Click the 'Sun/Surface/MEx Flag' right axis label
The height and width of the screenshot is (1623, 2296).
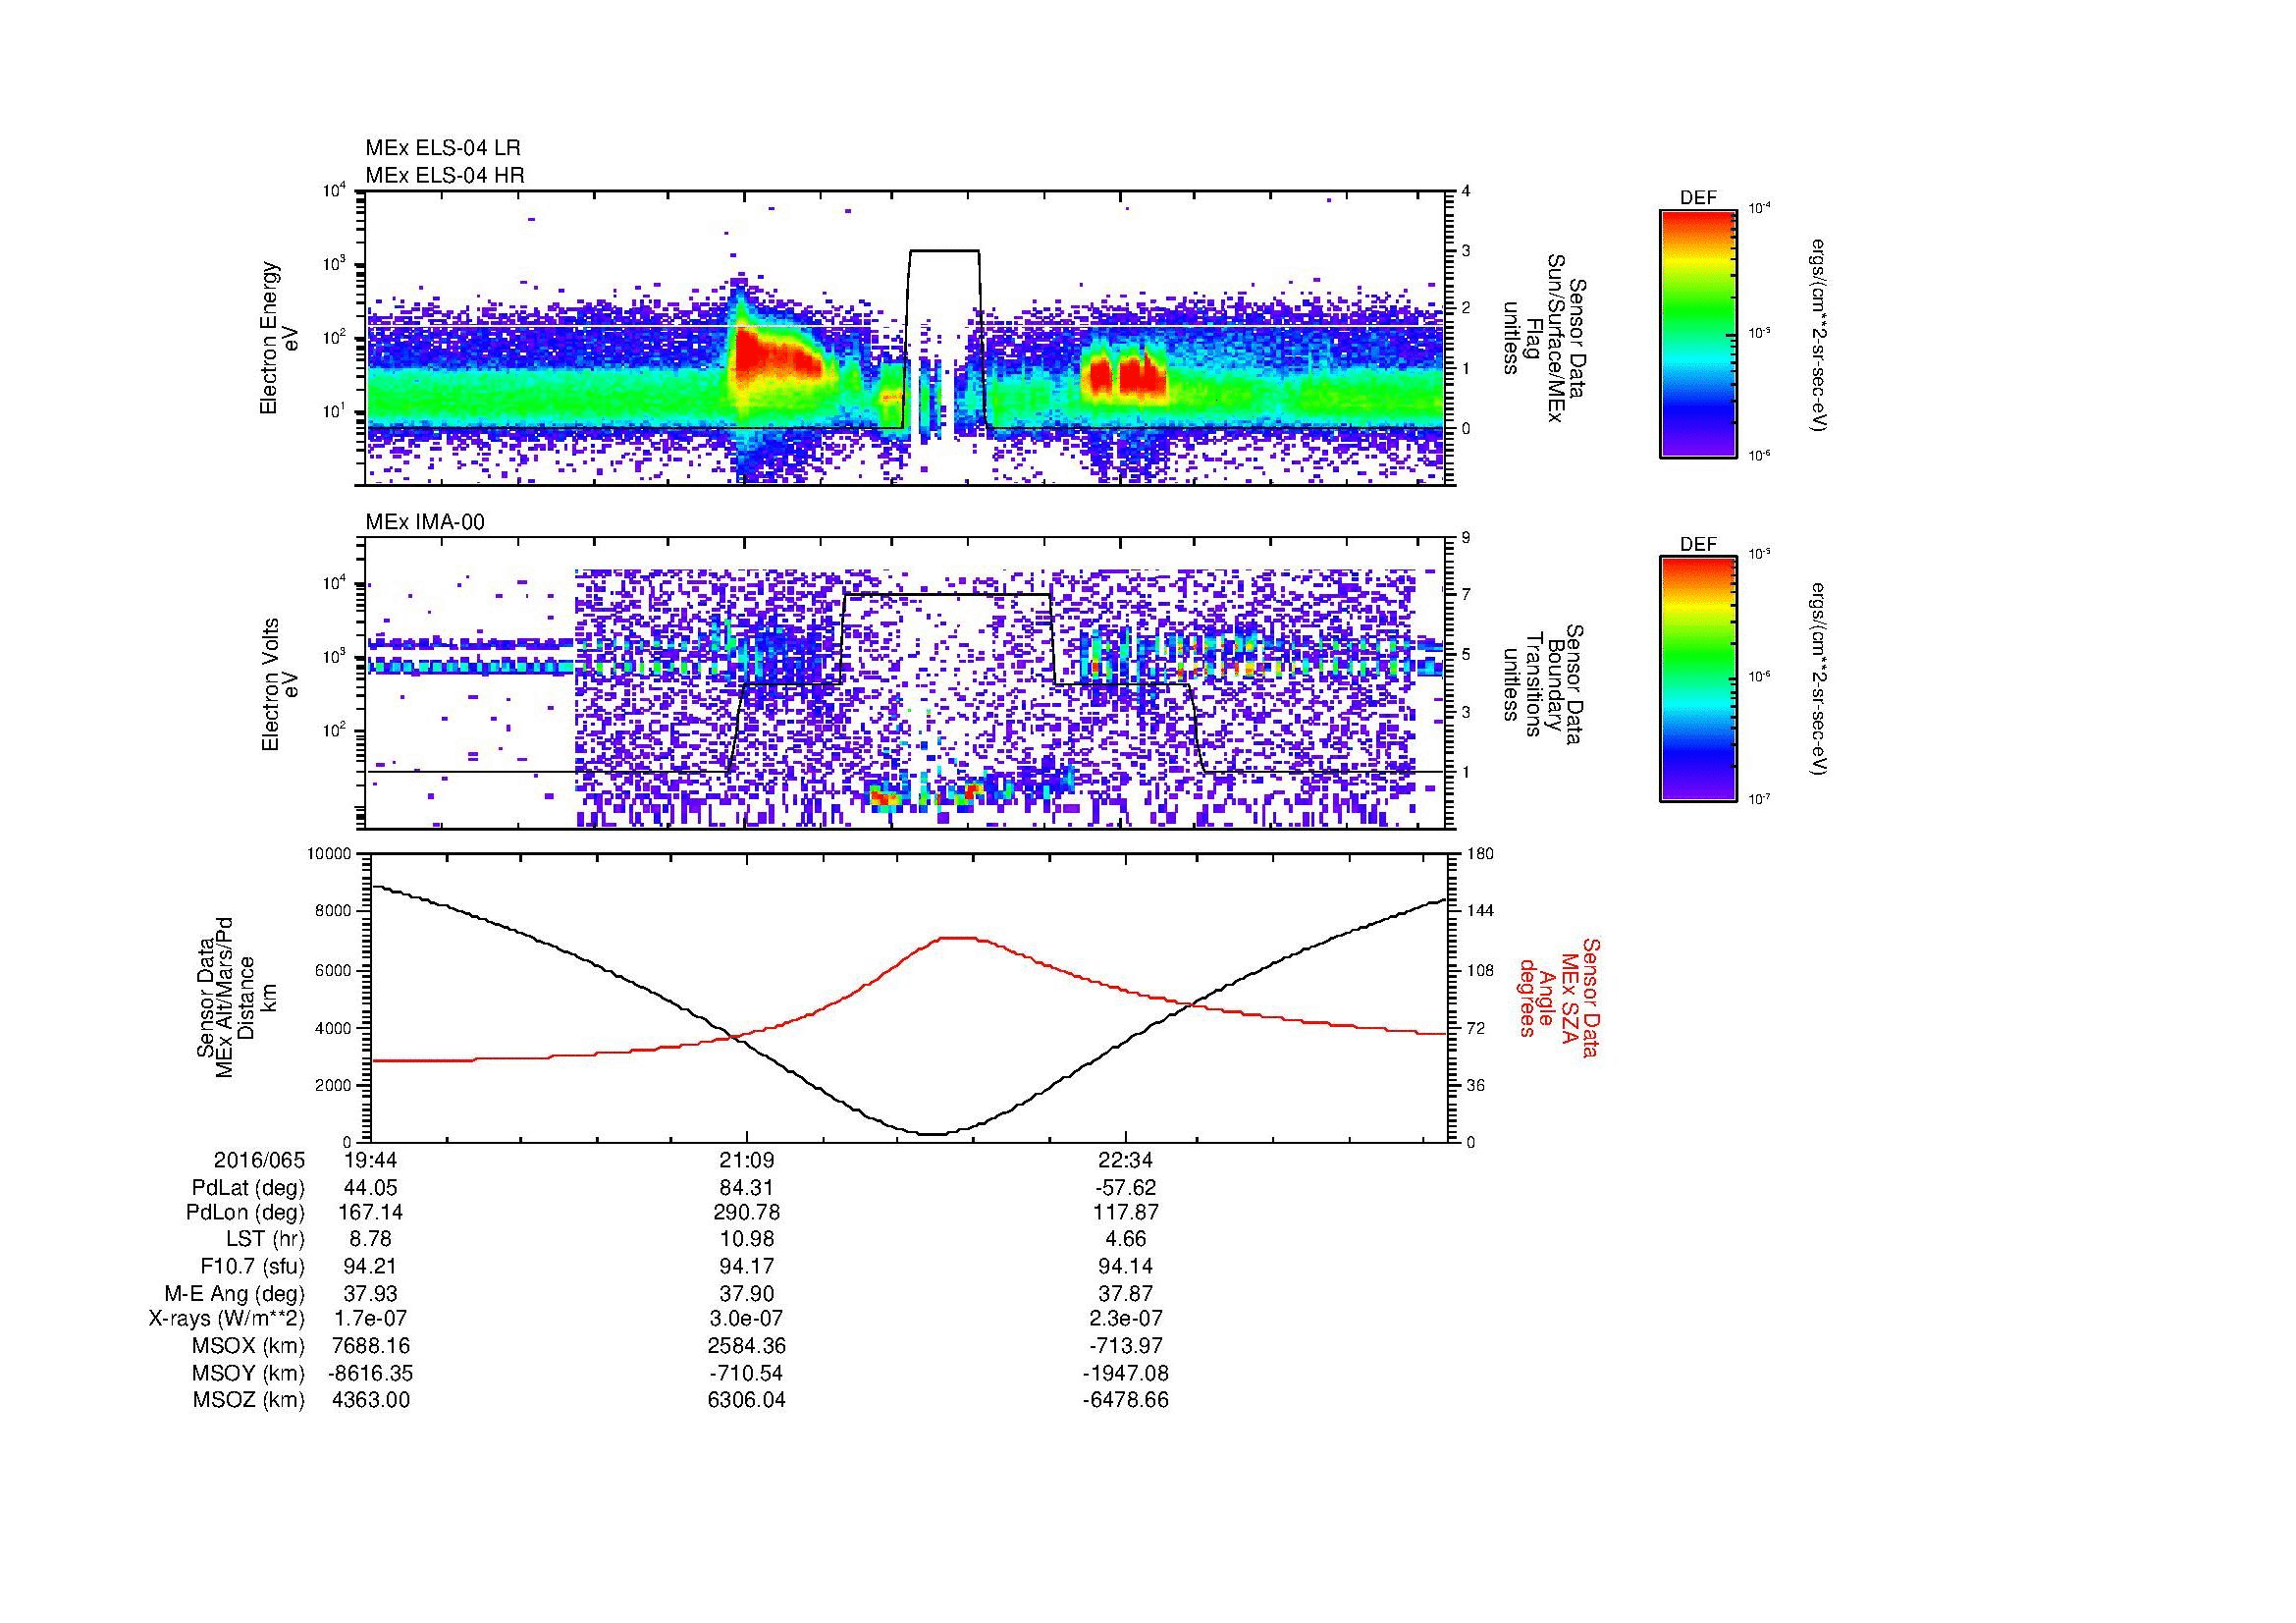tap(1544, 338)
